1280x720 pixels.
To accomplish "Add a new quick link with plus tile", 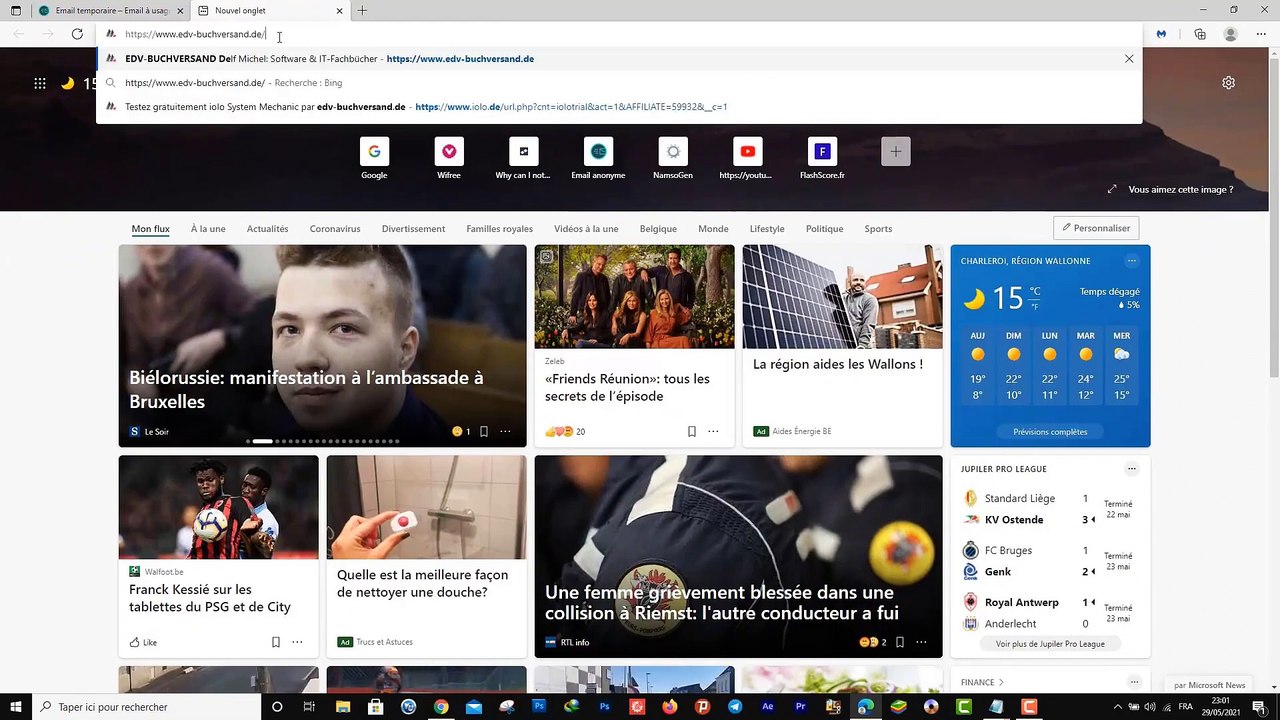I will pyautogui.click(x=896, y=151).
